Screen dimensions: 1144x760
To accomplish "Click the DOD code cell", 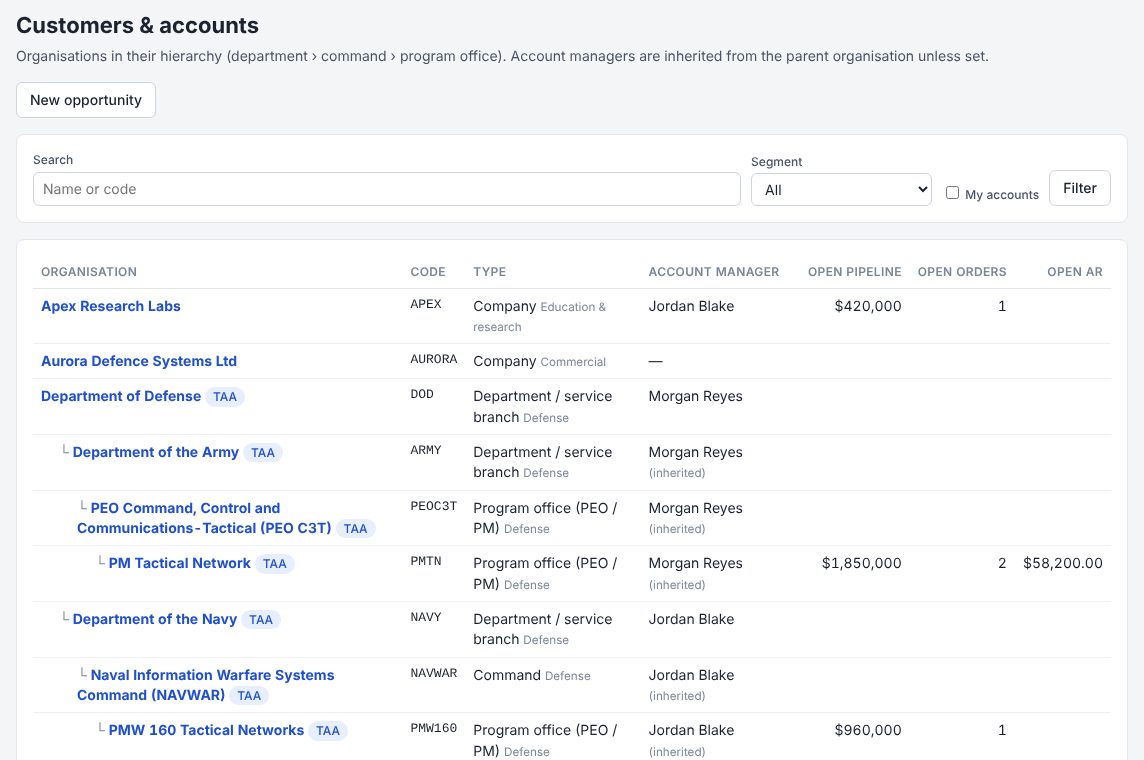I will (x=422, y=394).
